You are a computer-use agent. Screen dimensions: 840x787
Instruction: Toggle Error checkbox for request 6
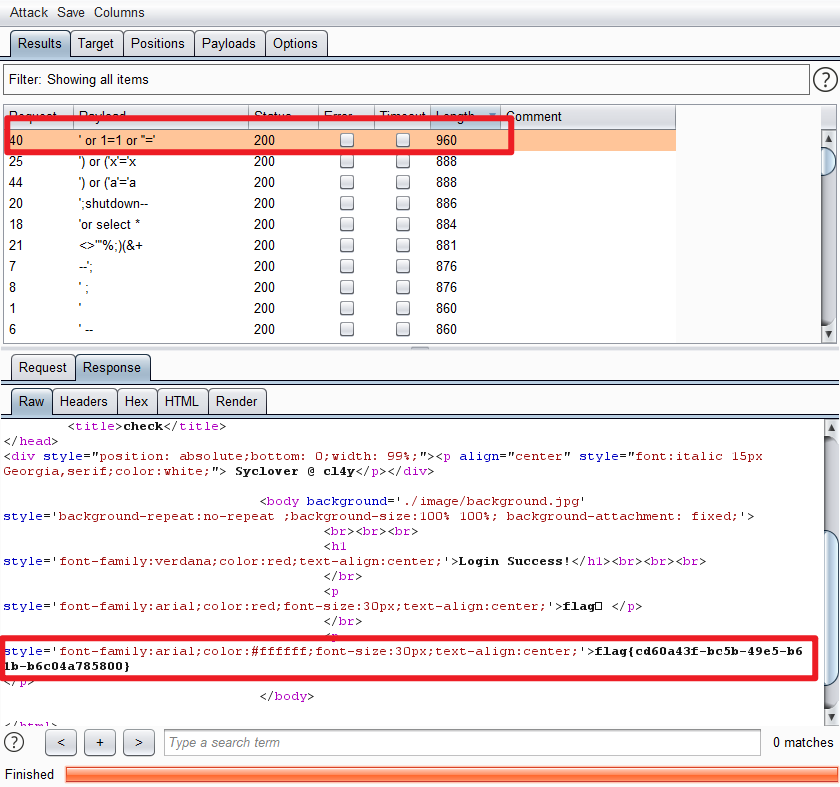pyautogui.click(x=347, y=329)
